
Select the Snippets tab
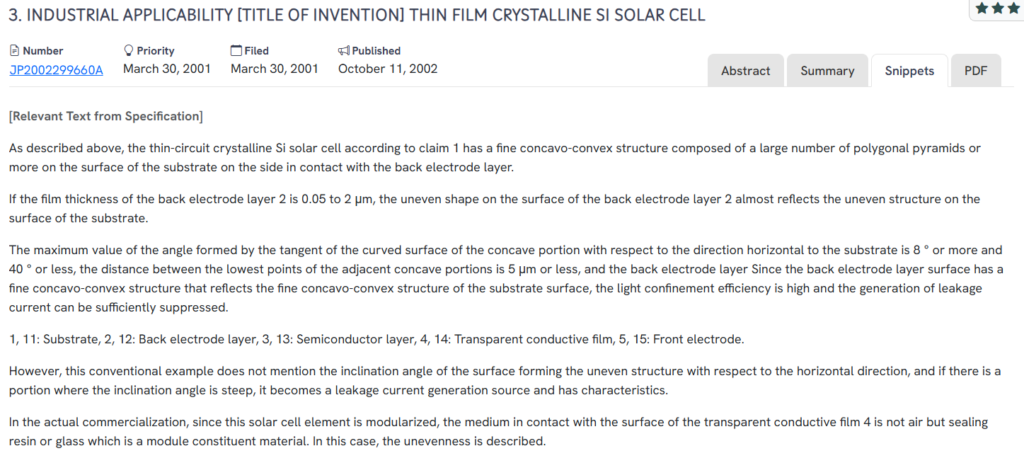[909, 71]
